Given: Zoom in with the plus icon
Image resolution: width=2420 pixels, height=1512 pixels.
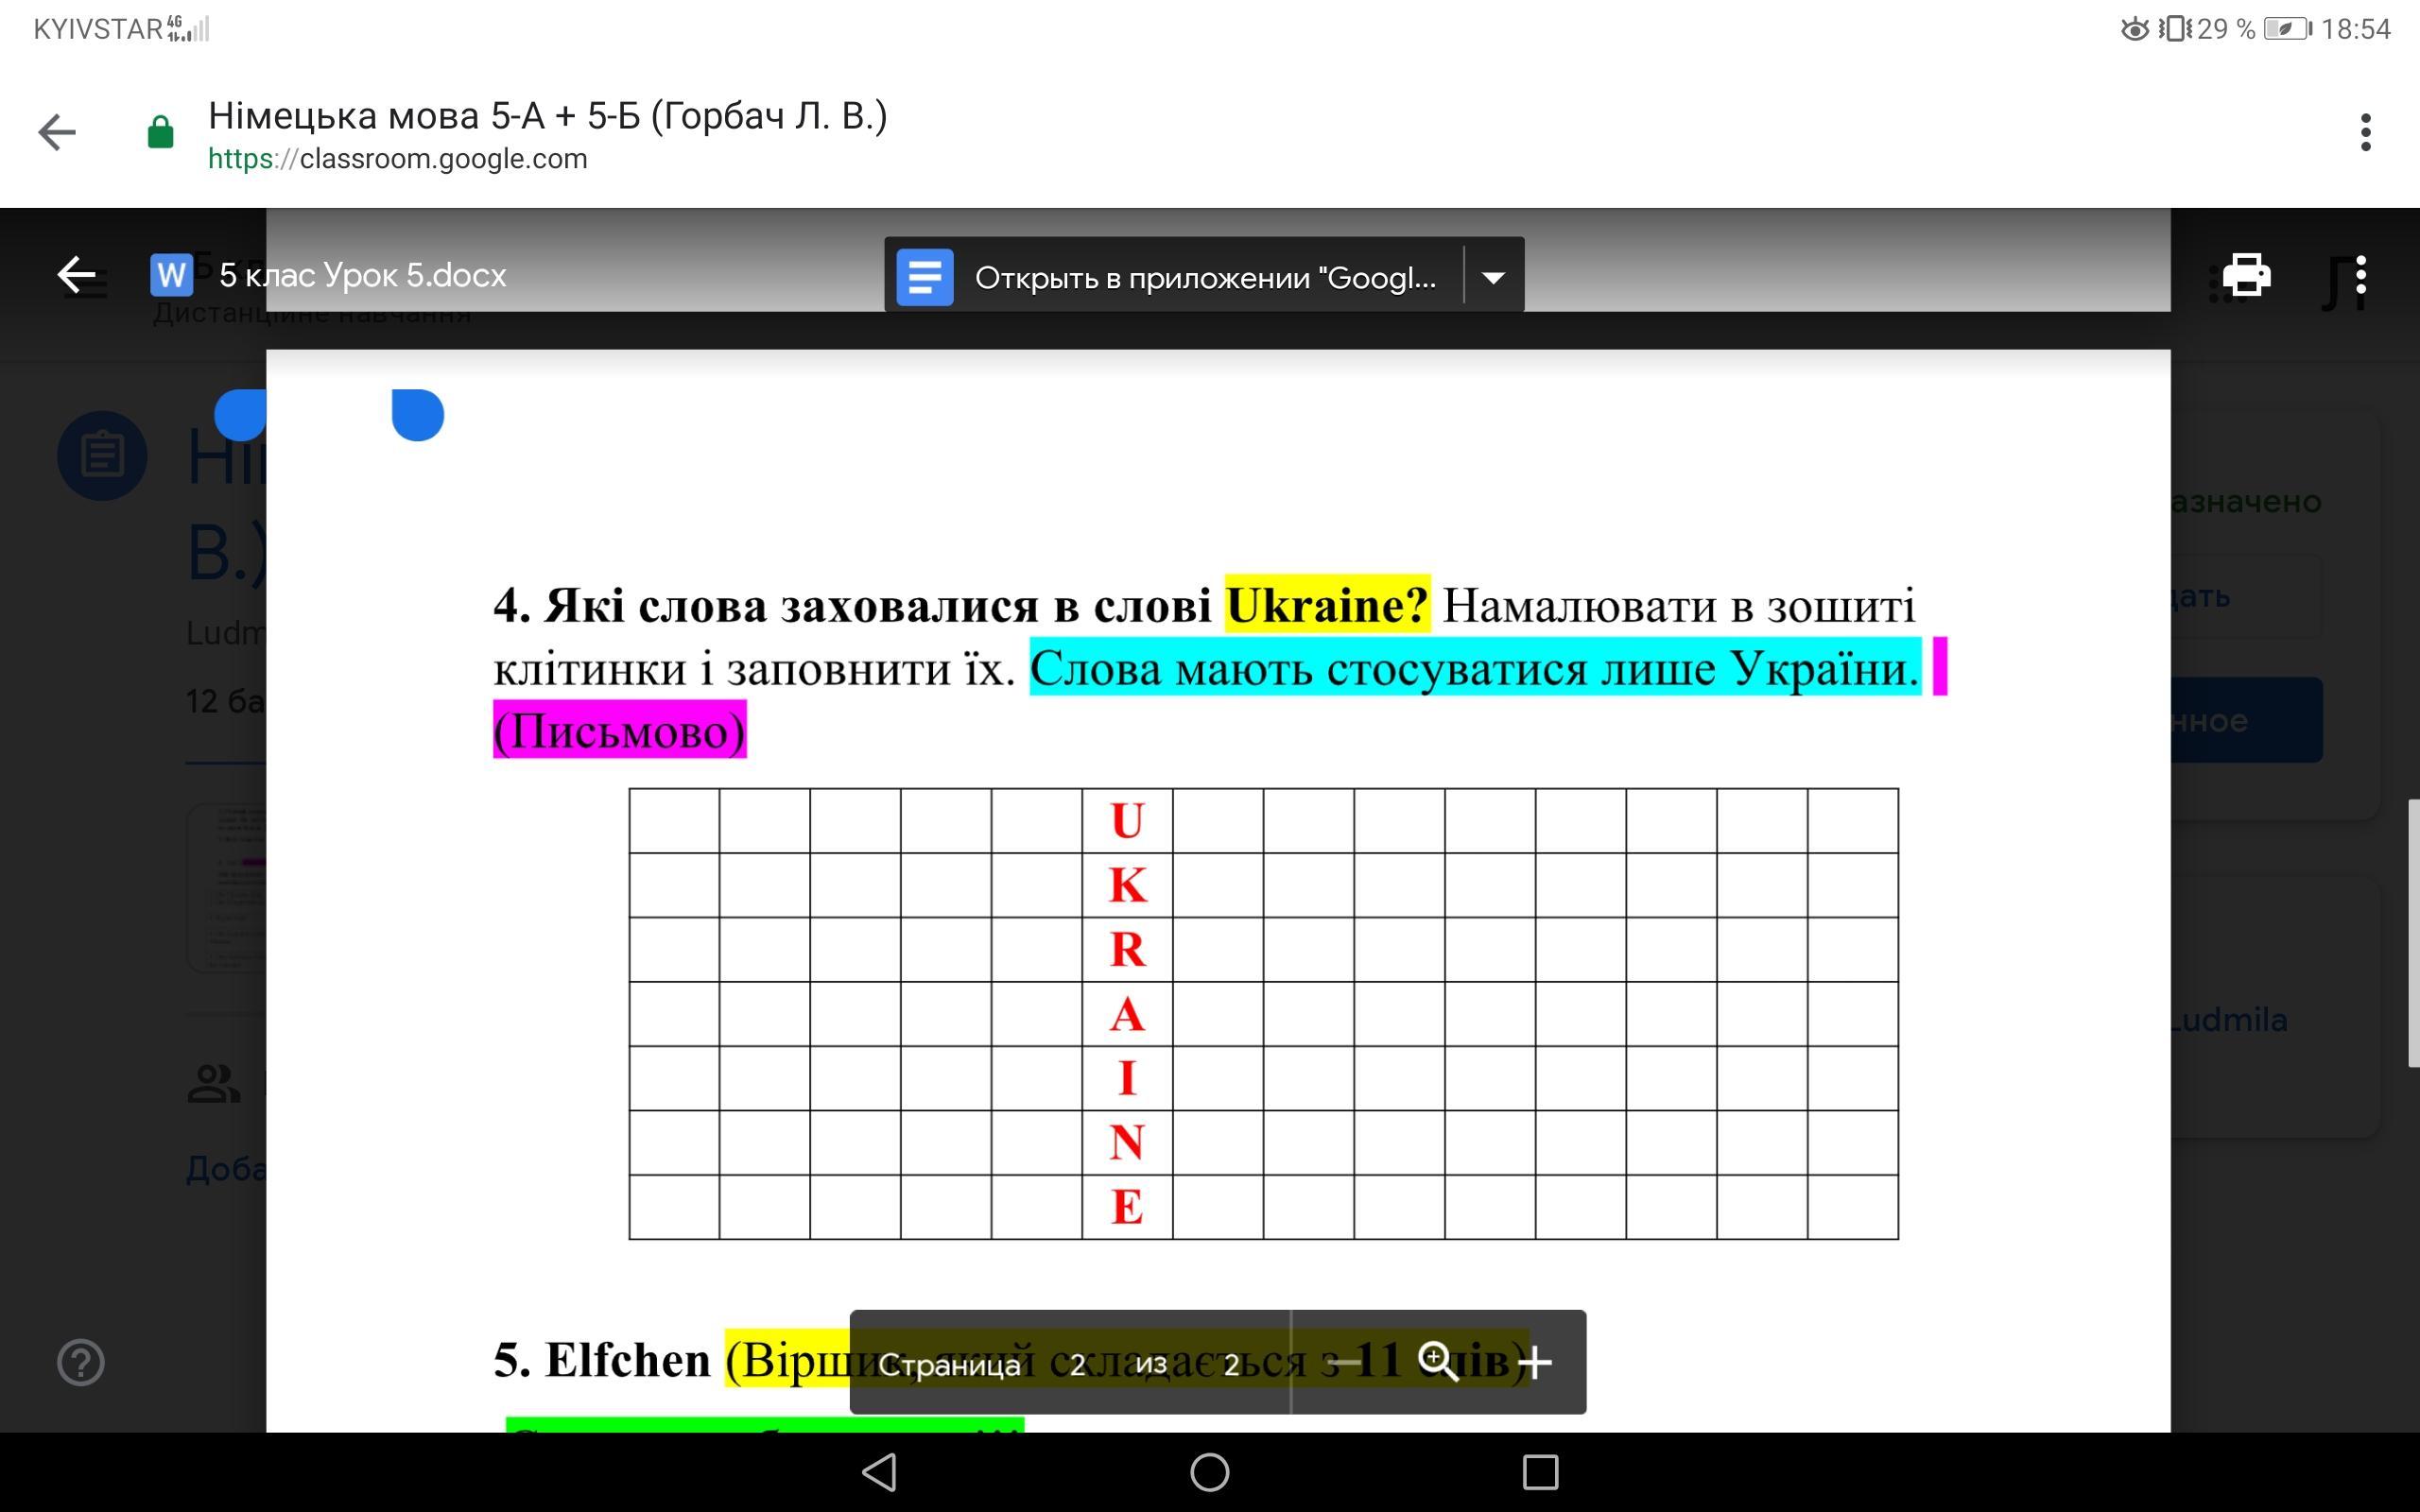Looking at the screenshot, I should tap(1534, 1362).
